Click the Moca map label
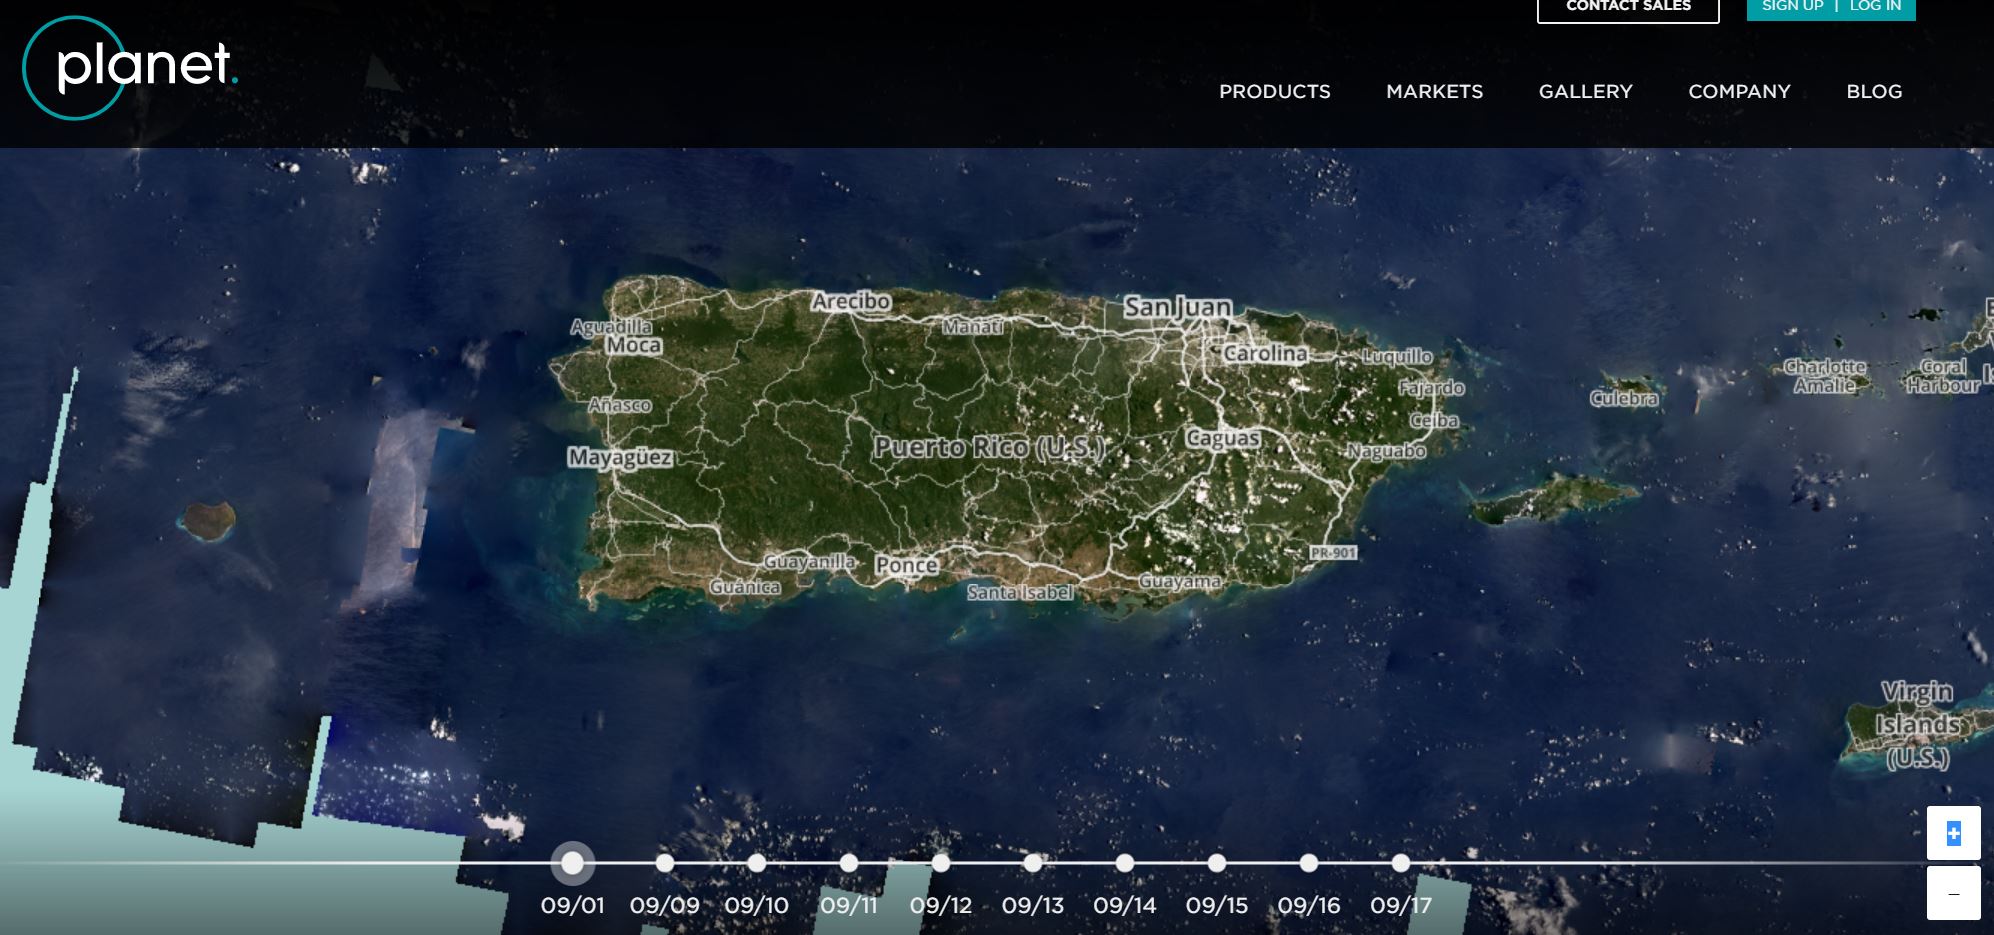Image resolution: width=1994 pixels, height=935 pixels. 633,345
